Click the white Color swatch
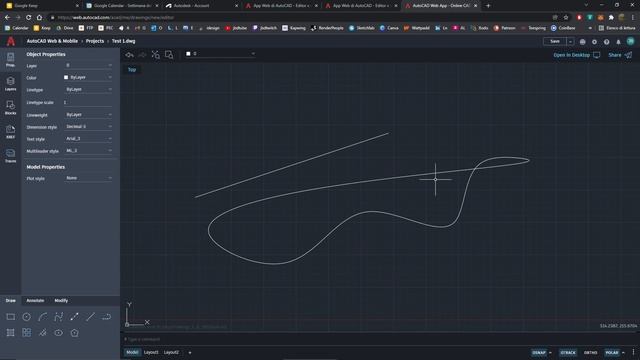Viewport: 640px width, 360px height. click(x=66, y=77)
